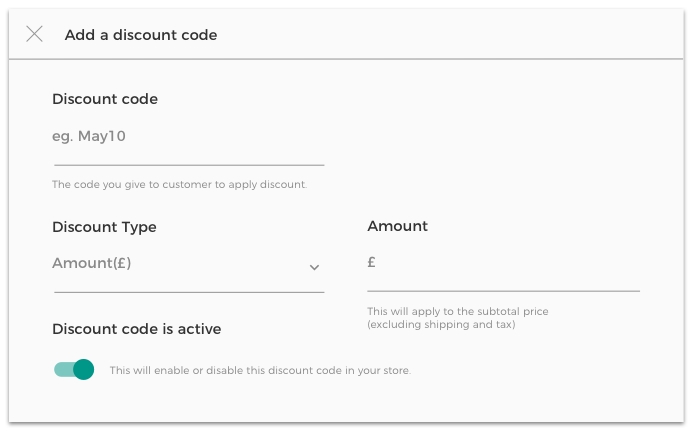The height and width of the screenshot is (431, 693).
Task: Click empty space in the dialog header bar
Action: point(450,35)
